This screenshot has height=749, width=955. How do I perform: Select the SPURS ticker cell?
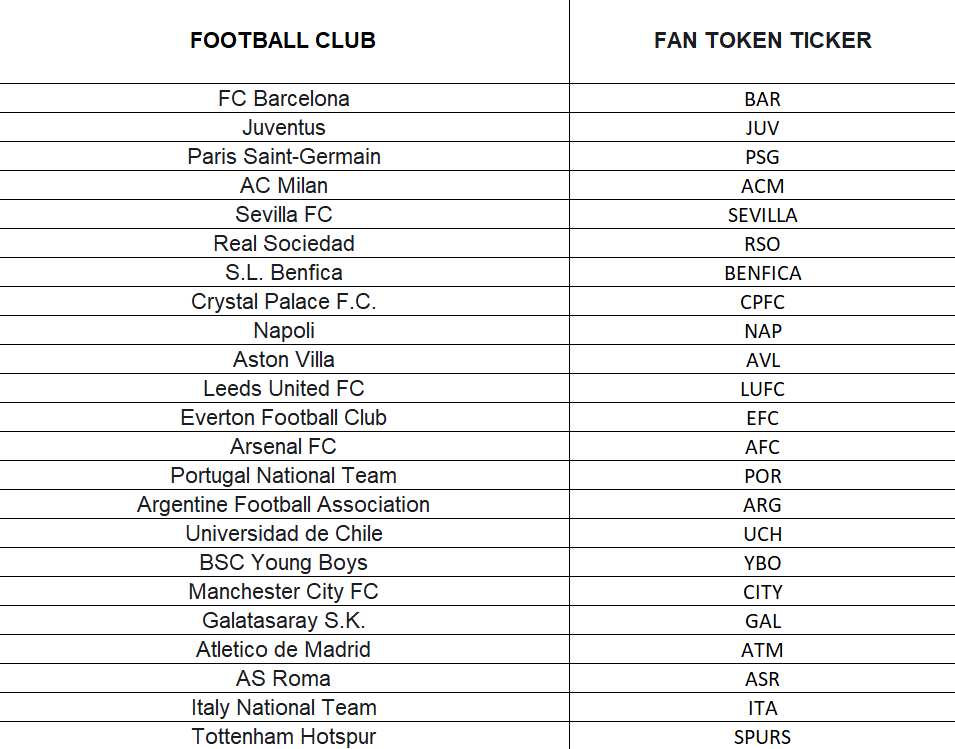(762, 737)
